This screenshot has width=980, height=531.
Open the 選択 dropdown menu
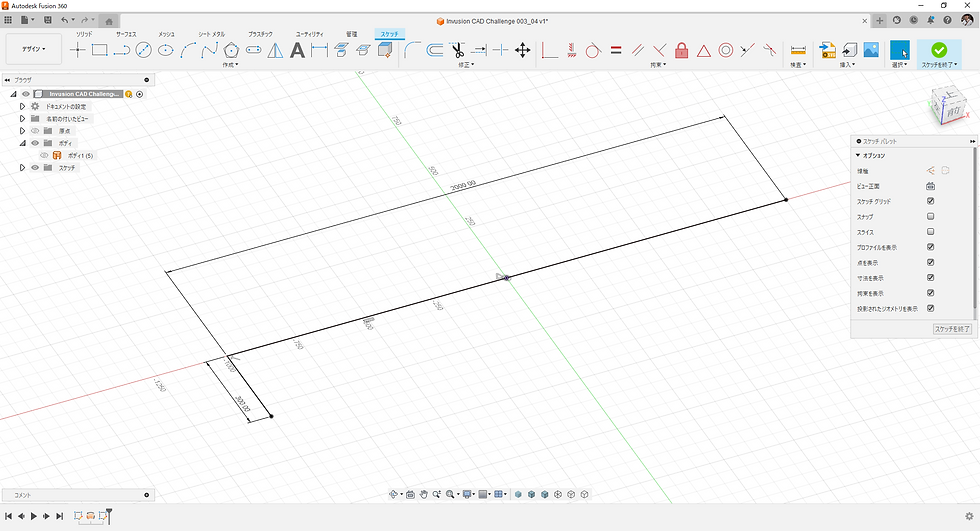pyautogui.click(x=899, y=65)
